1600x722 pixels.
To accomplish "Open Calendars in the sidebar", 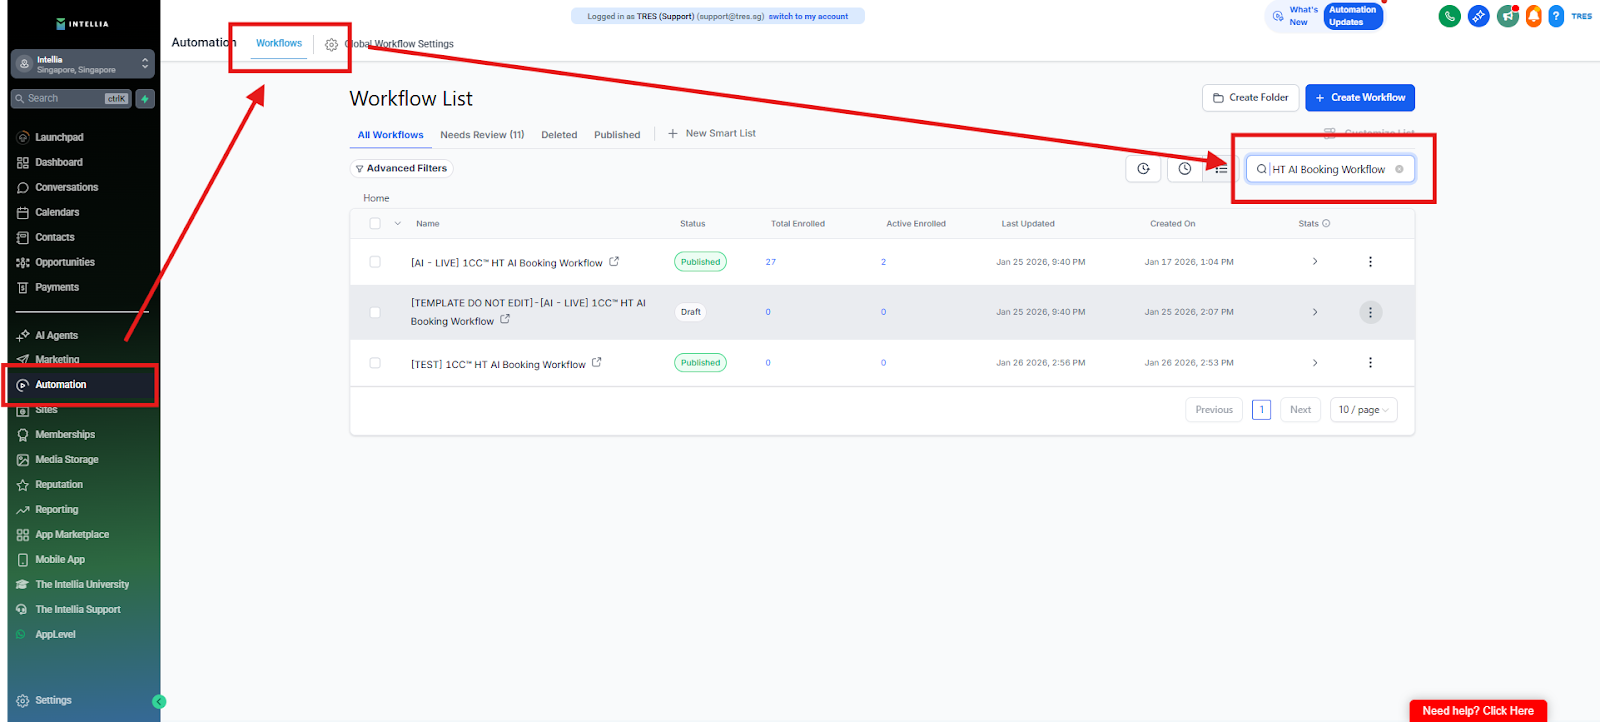I will pyautogui.click(x=57, y=212).
